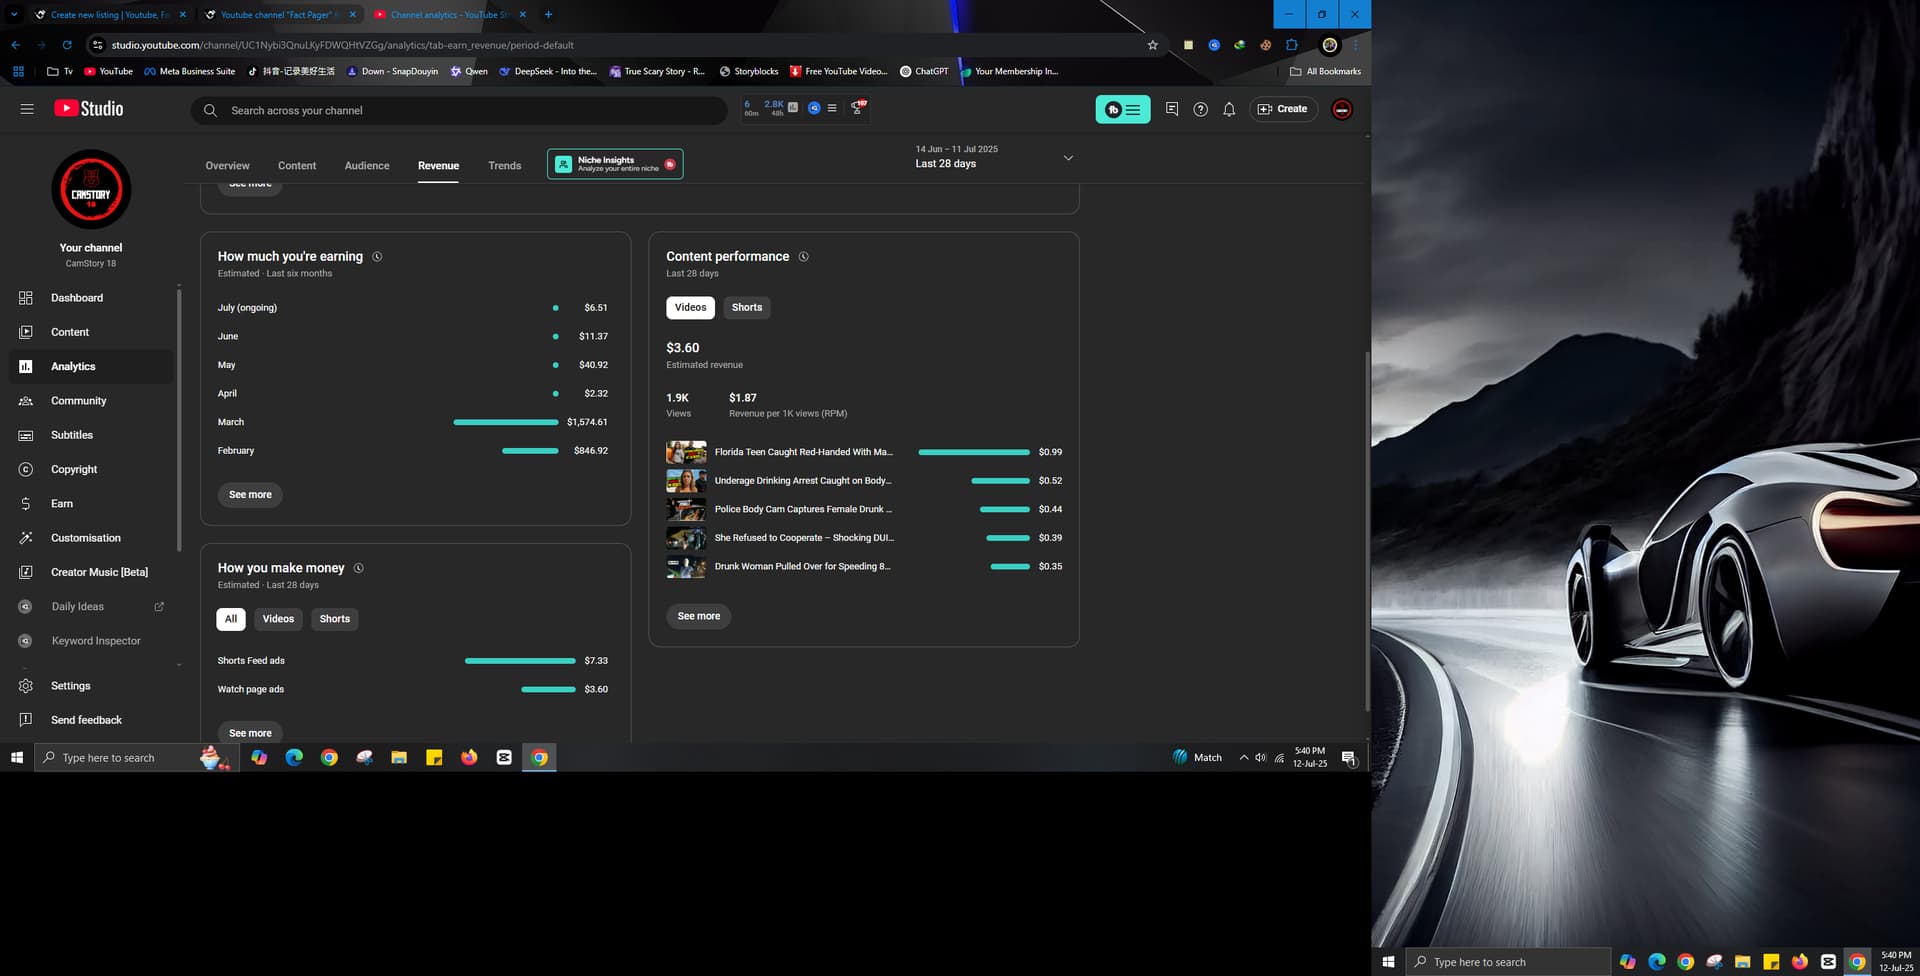The width and height of the screenshot is (1920, 976).
Task: Switch to the Overview tab
Action: click(x=227, y=166)
